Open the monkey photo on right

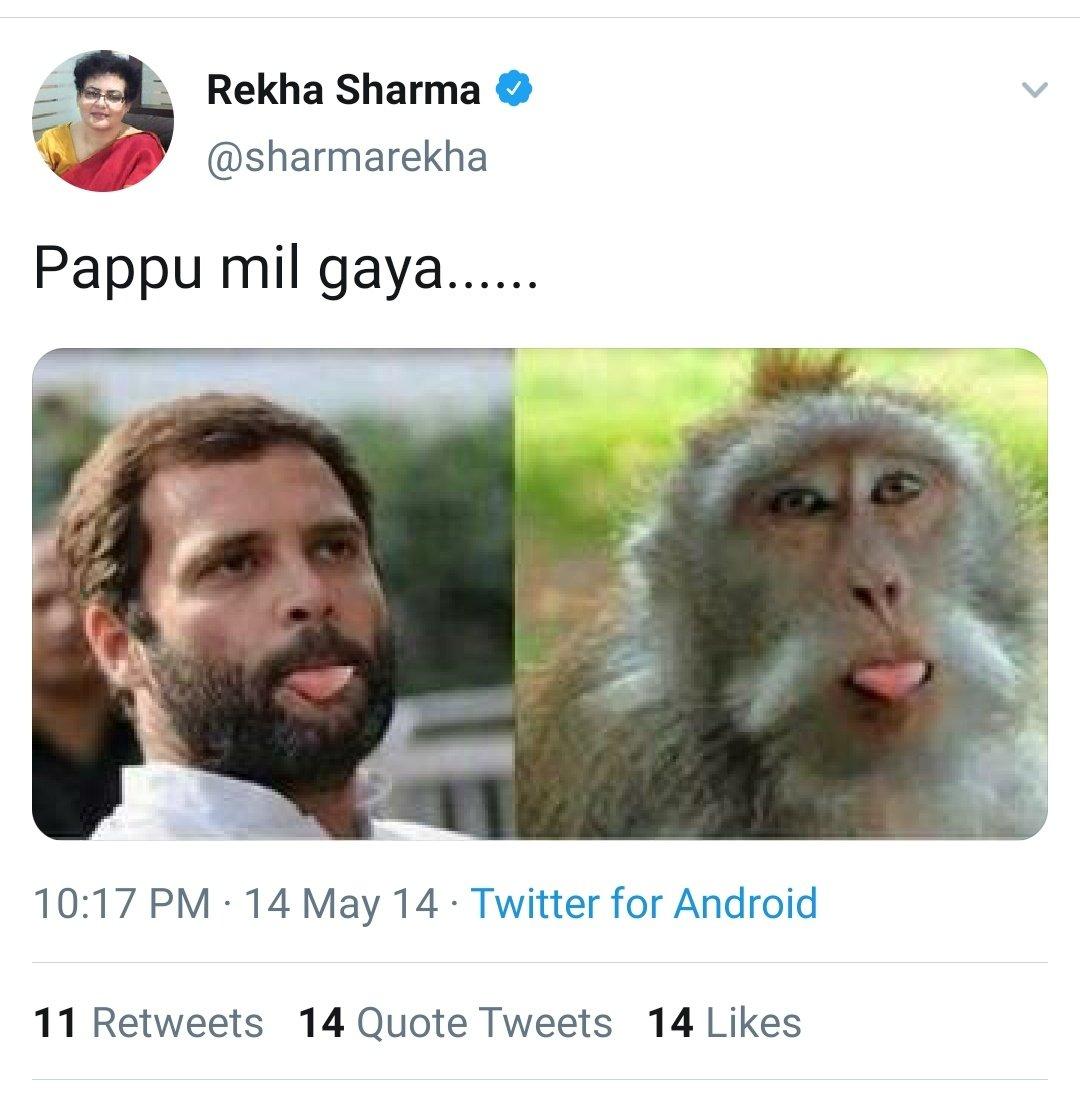pyautogui.click(x=781, y=593)
